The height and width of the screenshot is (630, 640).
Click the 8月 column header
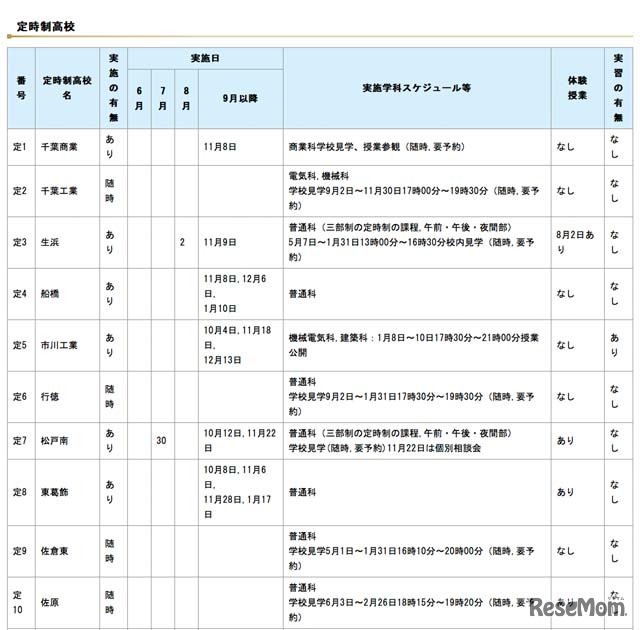tap(186, 98)
